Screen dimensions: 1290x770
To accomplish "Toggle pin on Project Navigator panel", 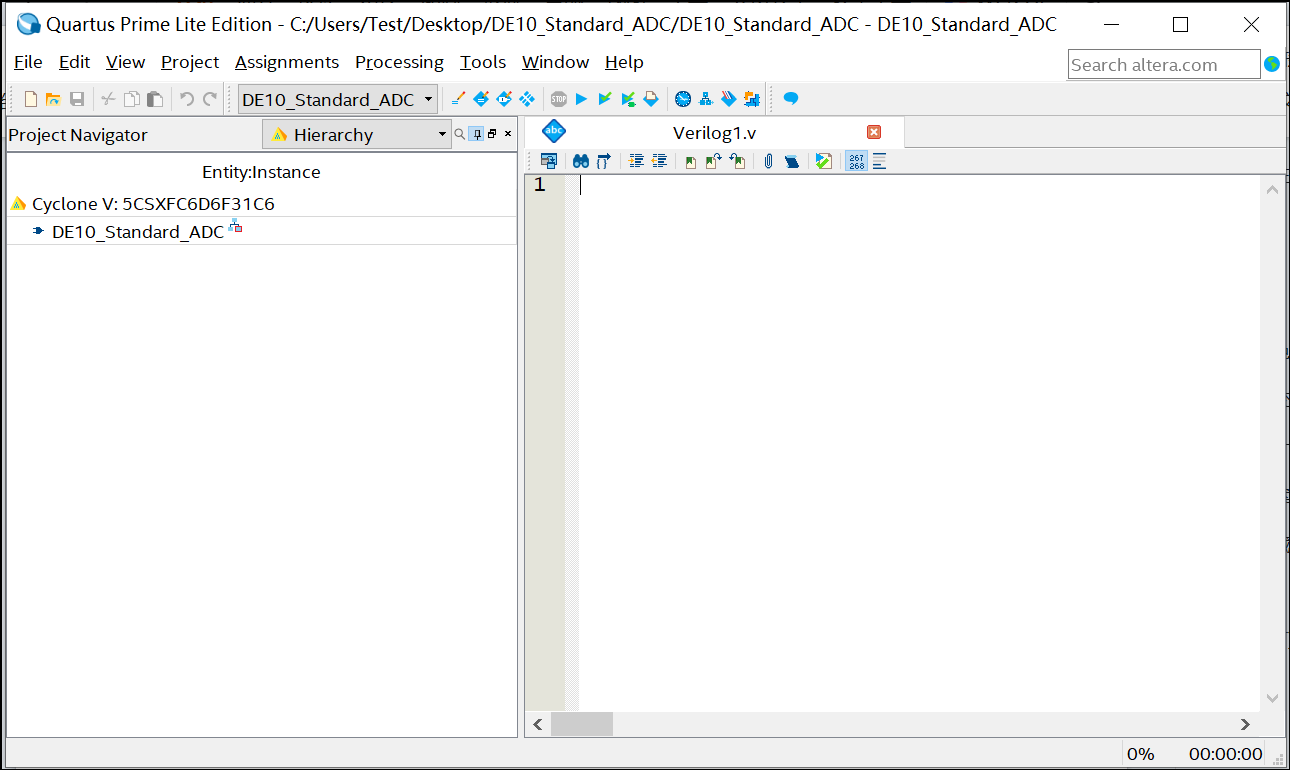I will click(x=476, y=134).
